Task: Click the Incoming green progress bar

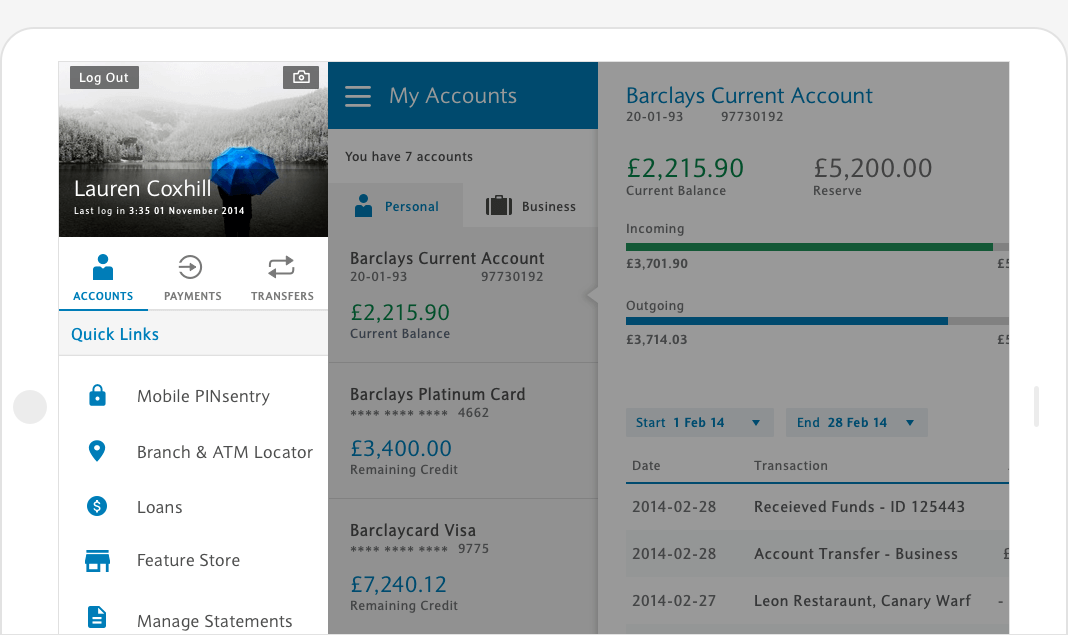Action: [x=809, y=247]
